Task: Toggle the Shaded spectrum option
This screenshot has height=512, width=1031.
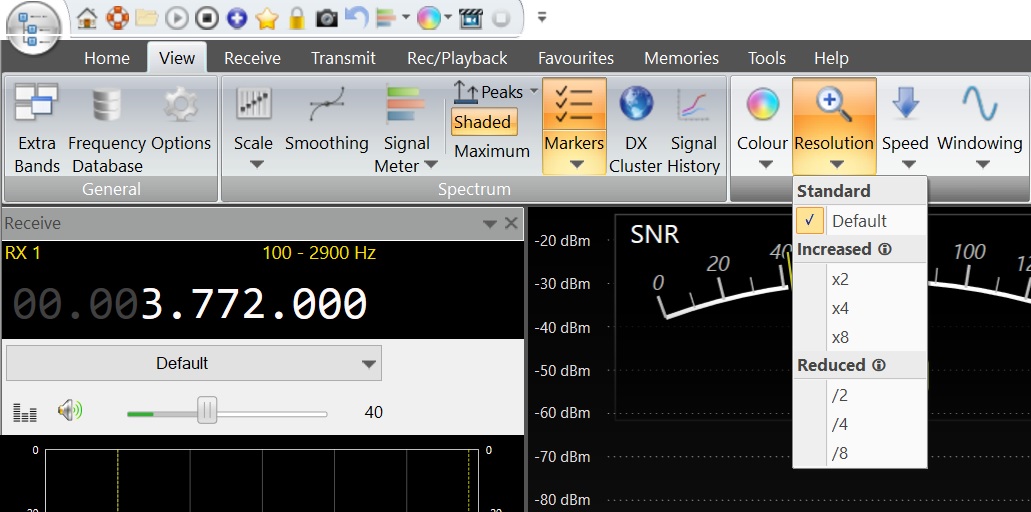Action: click(482, 122)
